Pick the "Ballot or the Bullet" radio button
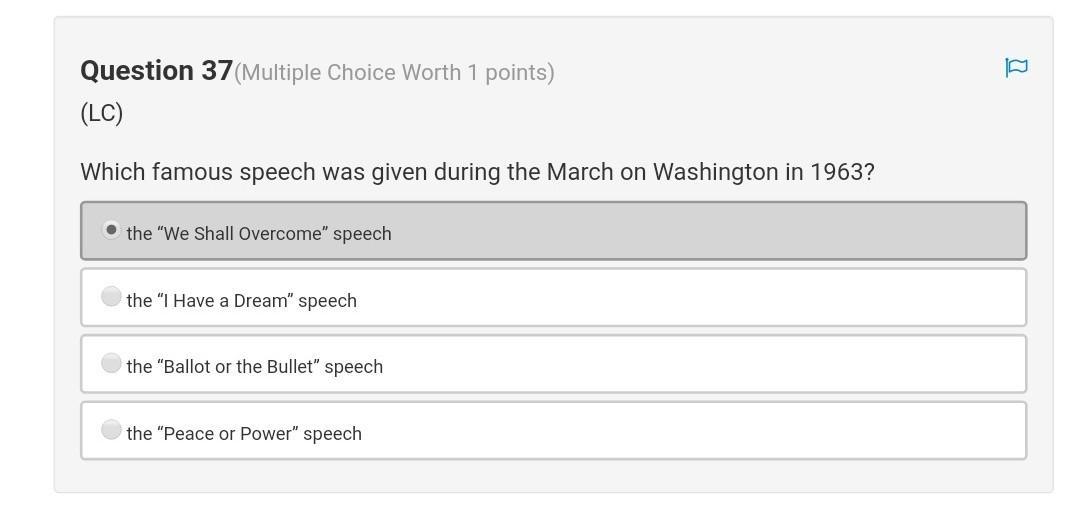This screenshot has height=506, width=1068. click(111, 363)
